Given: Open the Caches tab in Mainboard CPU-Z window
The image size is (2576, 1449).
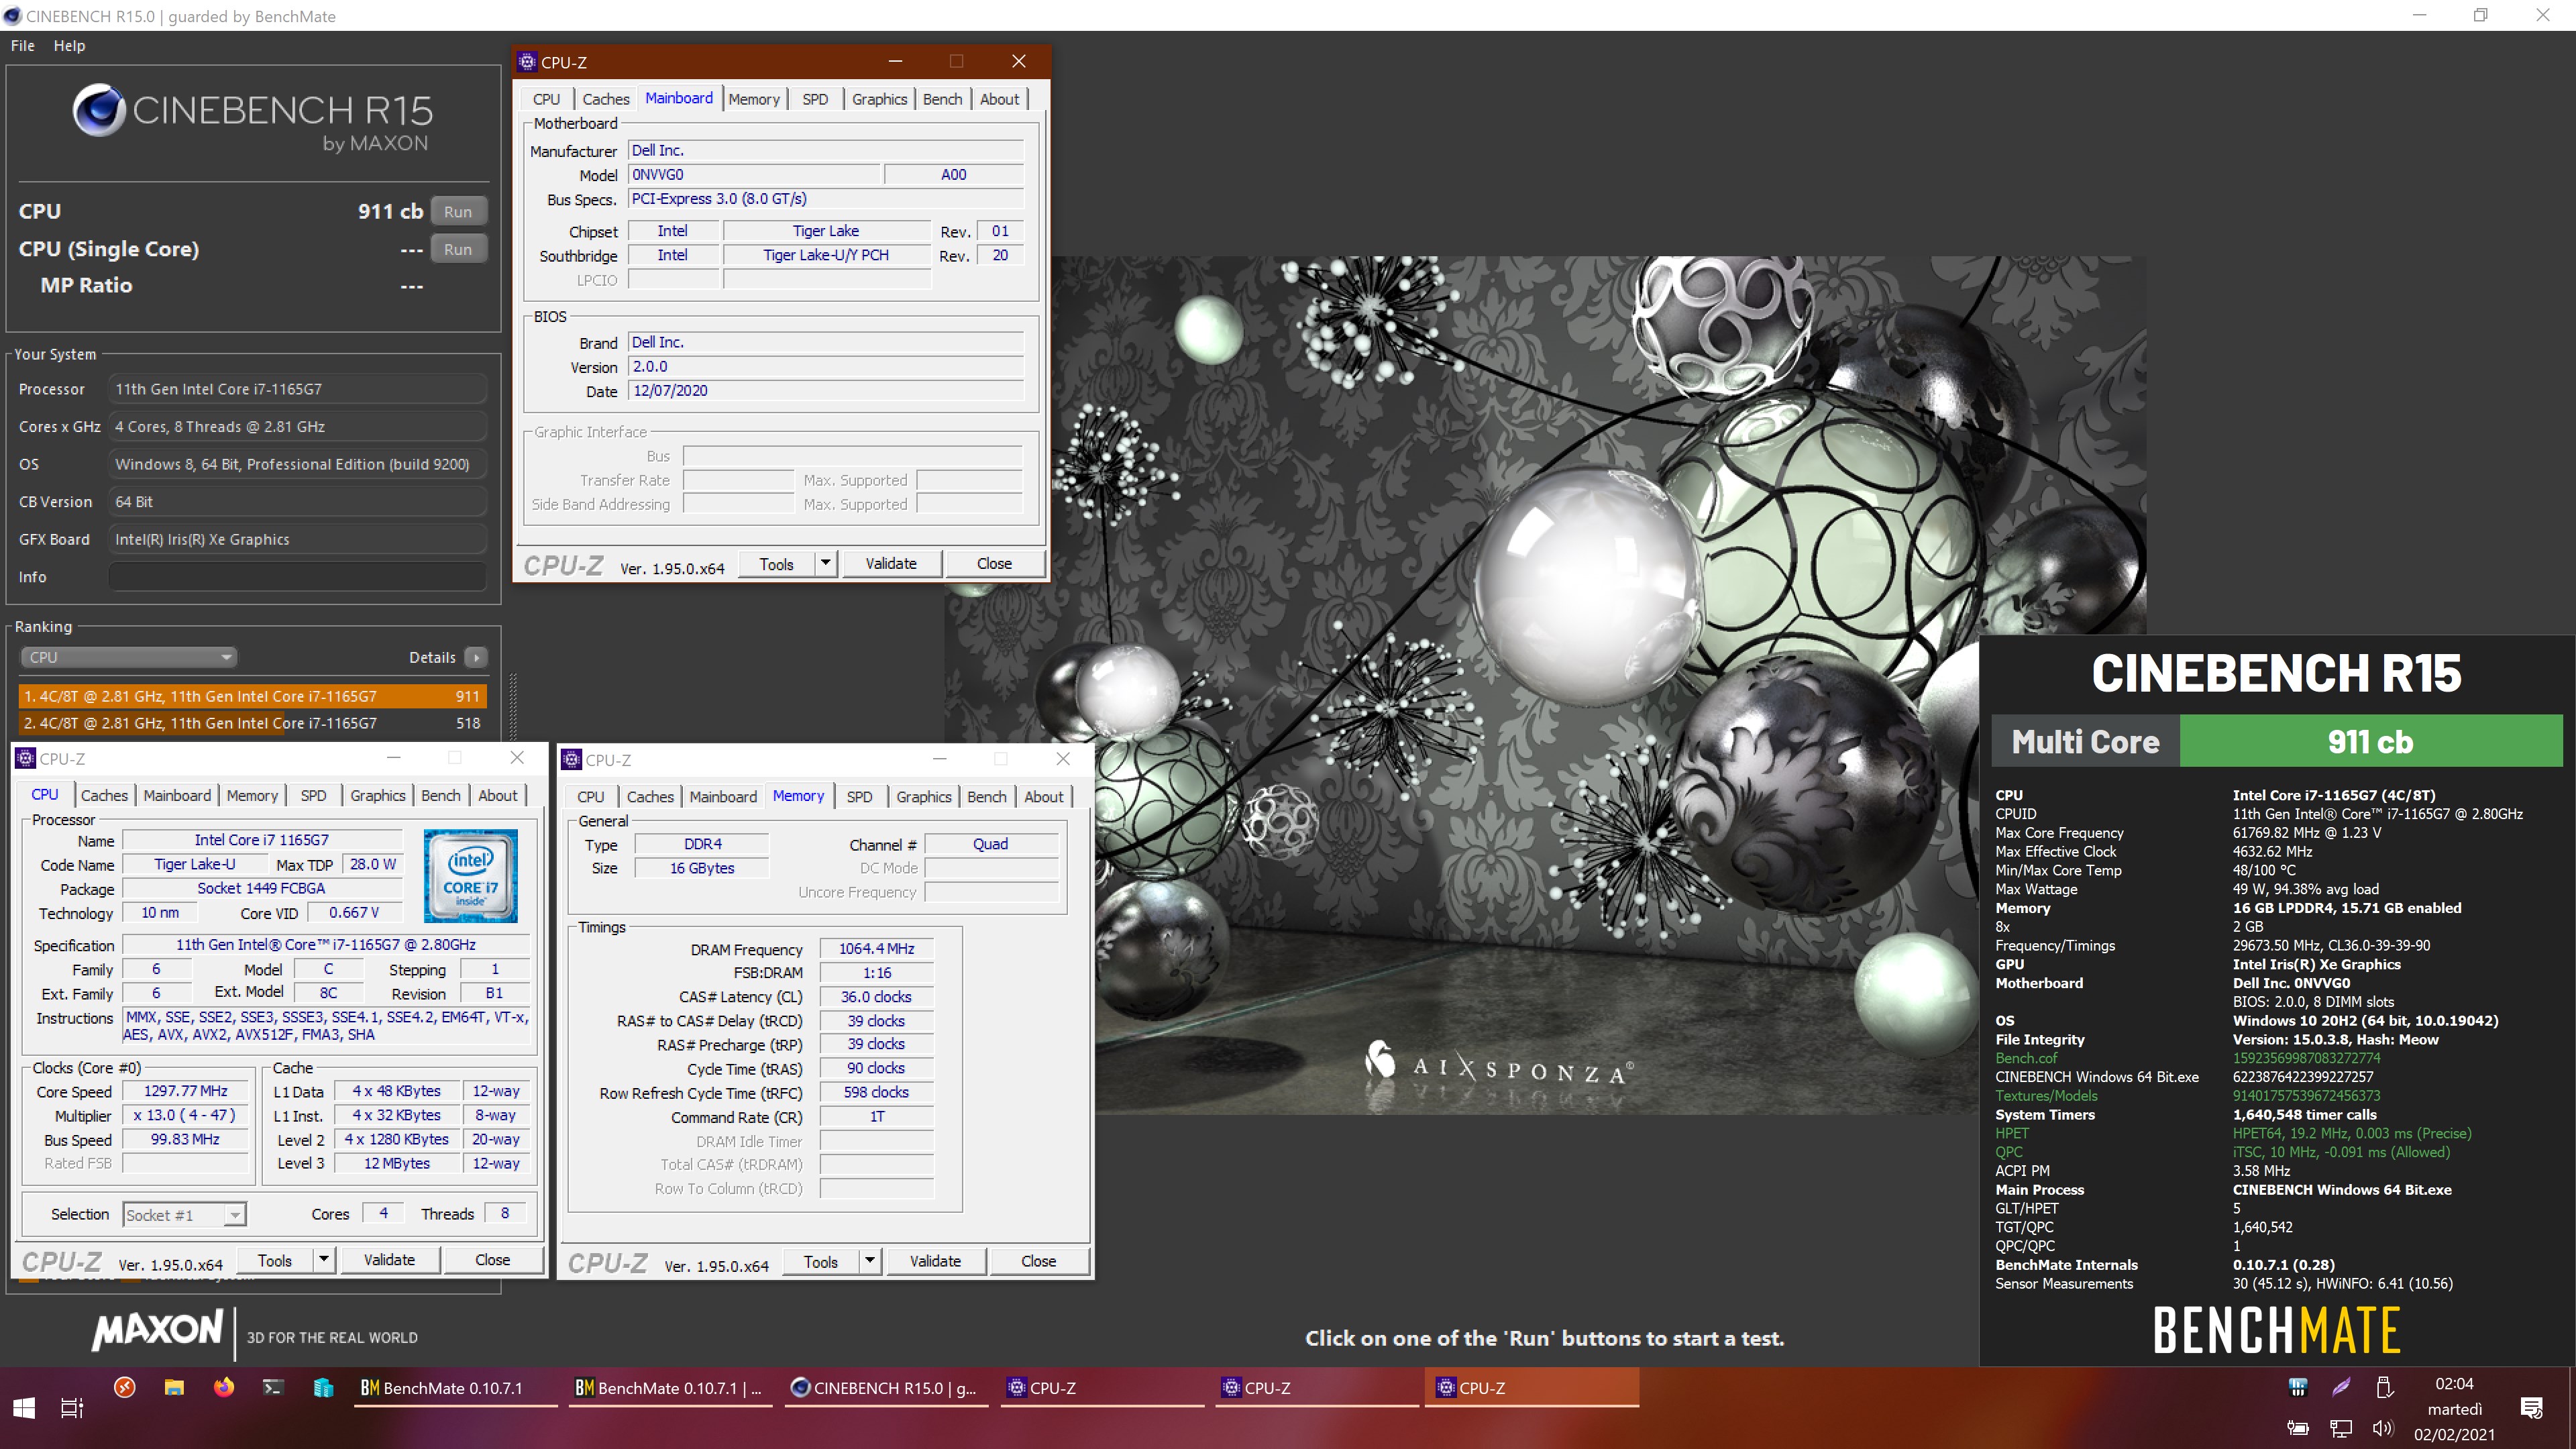Looking at the screenshot, I should coord(606,99).
